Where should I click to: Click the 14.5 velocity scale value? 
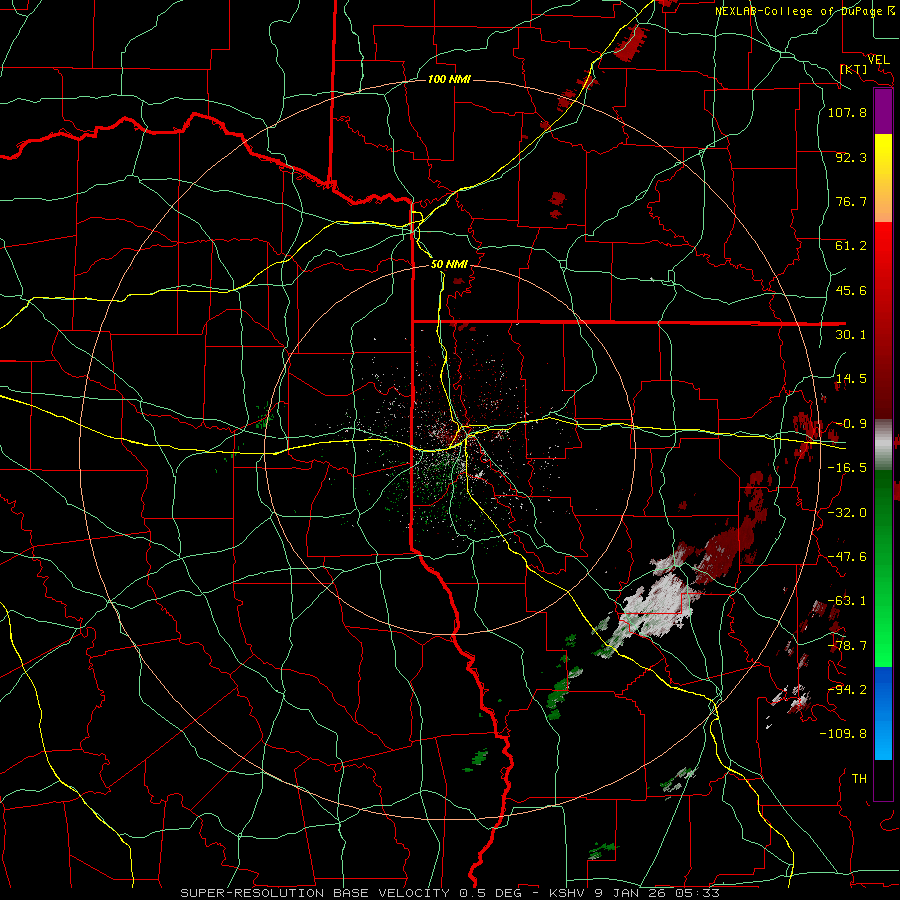[851, 379]
